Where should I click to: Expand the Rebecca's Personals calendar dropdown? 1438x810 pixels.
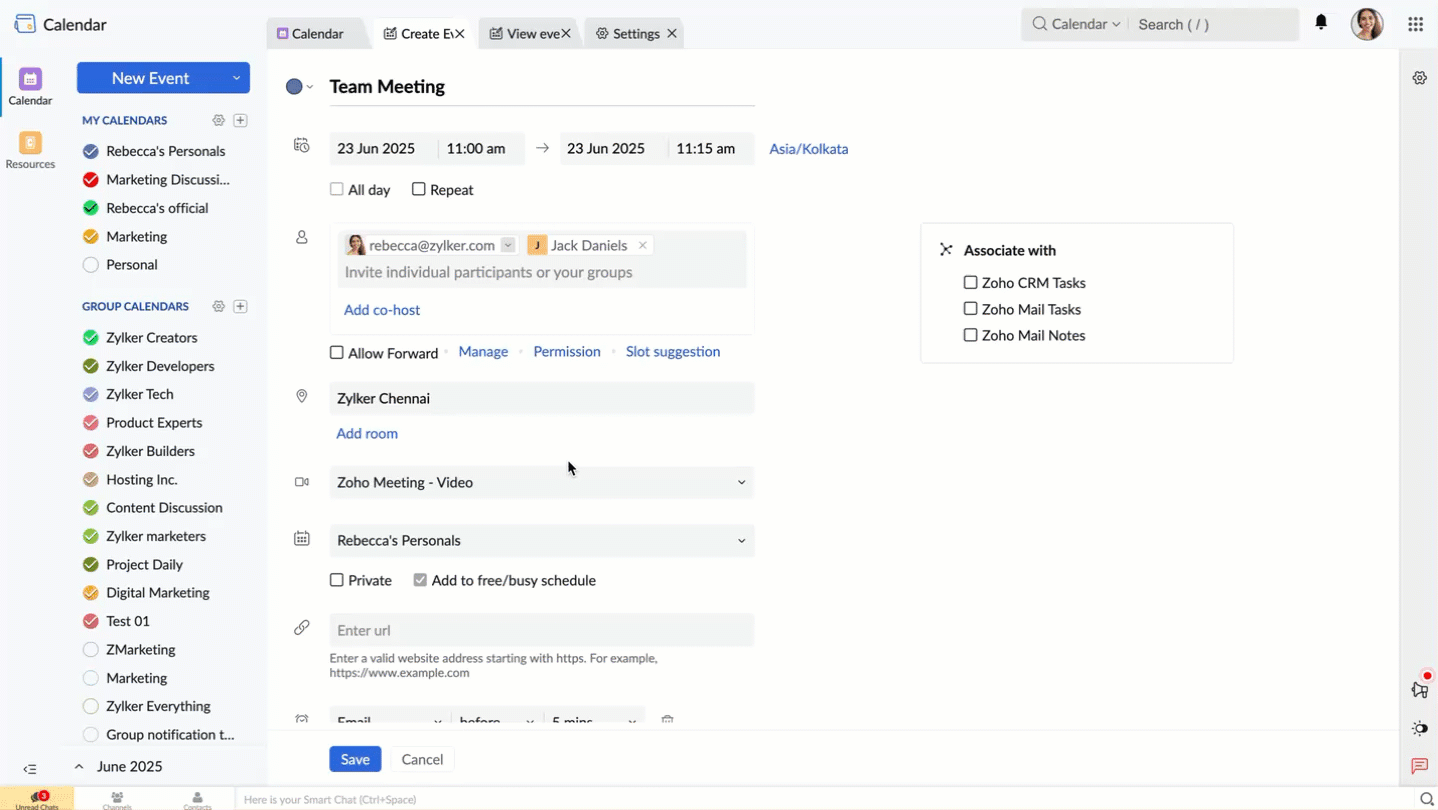tap(741, 540)
